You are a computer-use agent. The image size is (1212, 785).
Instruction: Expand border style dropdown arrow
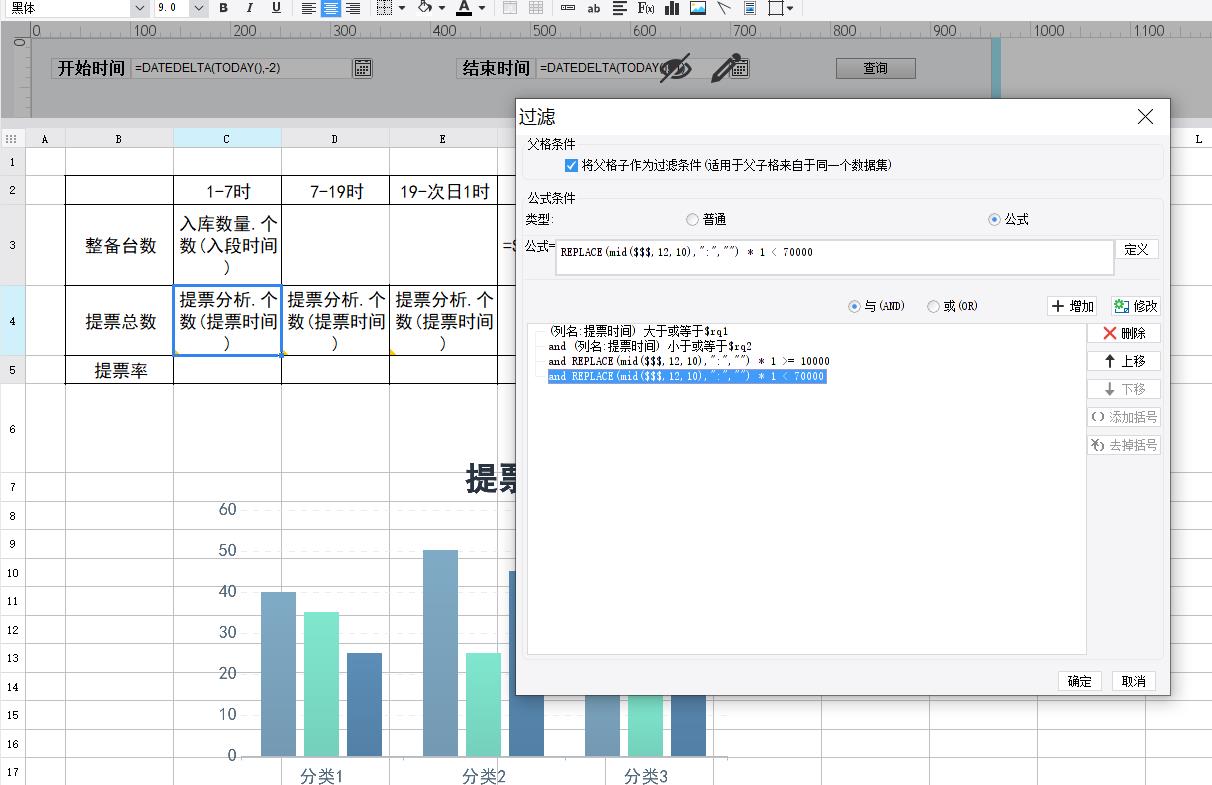point(402,8)
